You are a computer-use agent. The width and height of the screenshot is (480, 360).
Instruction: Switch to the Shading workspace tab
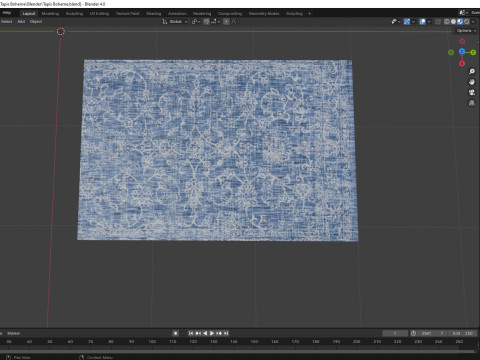coord(154,14)
